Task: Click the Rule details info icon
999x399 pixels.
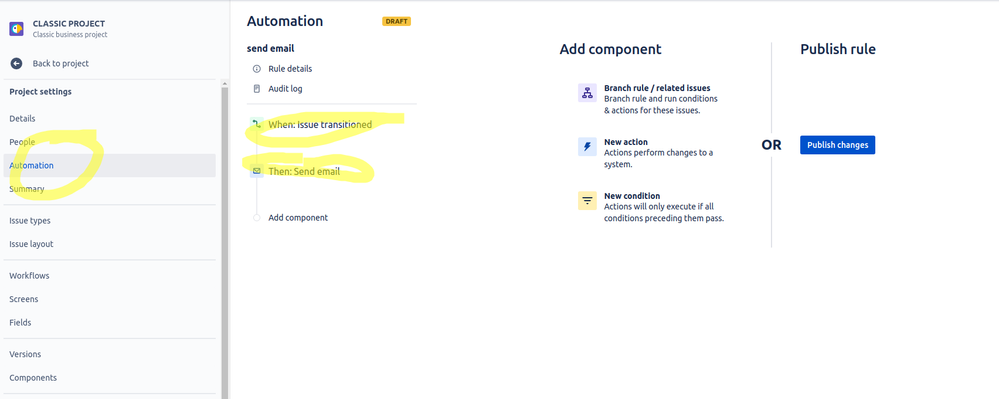Action: click(x=257, y=69)
